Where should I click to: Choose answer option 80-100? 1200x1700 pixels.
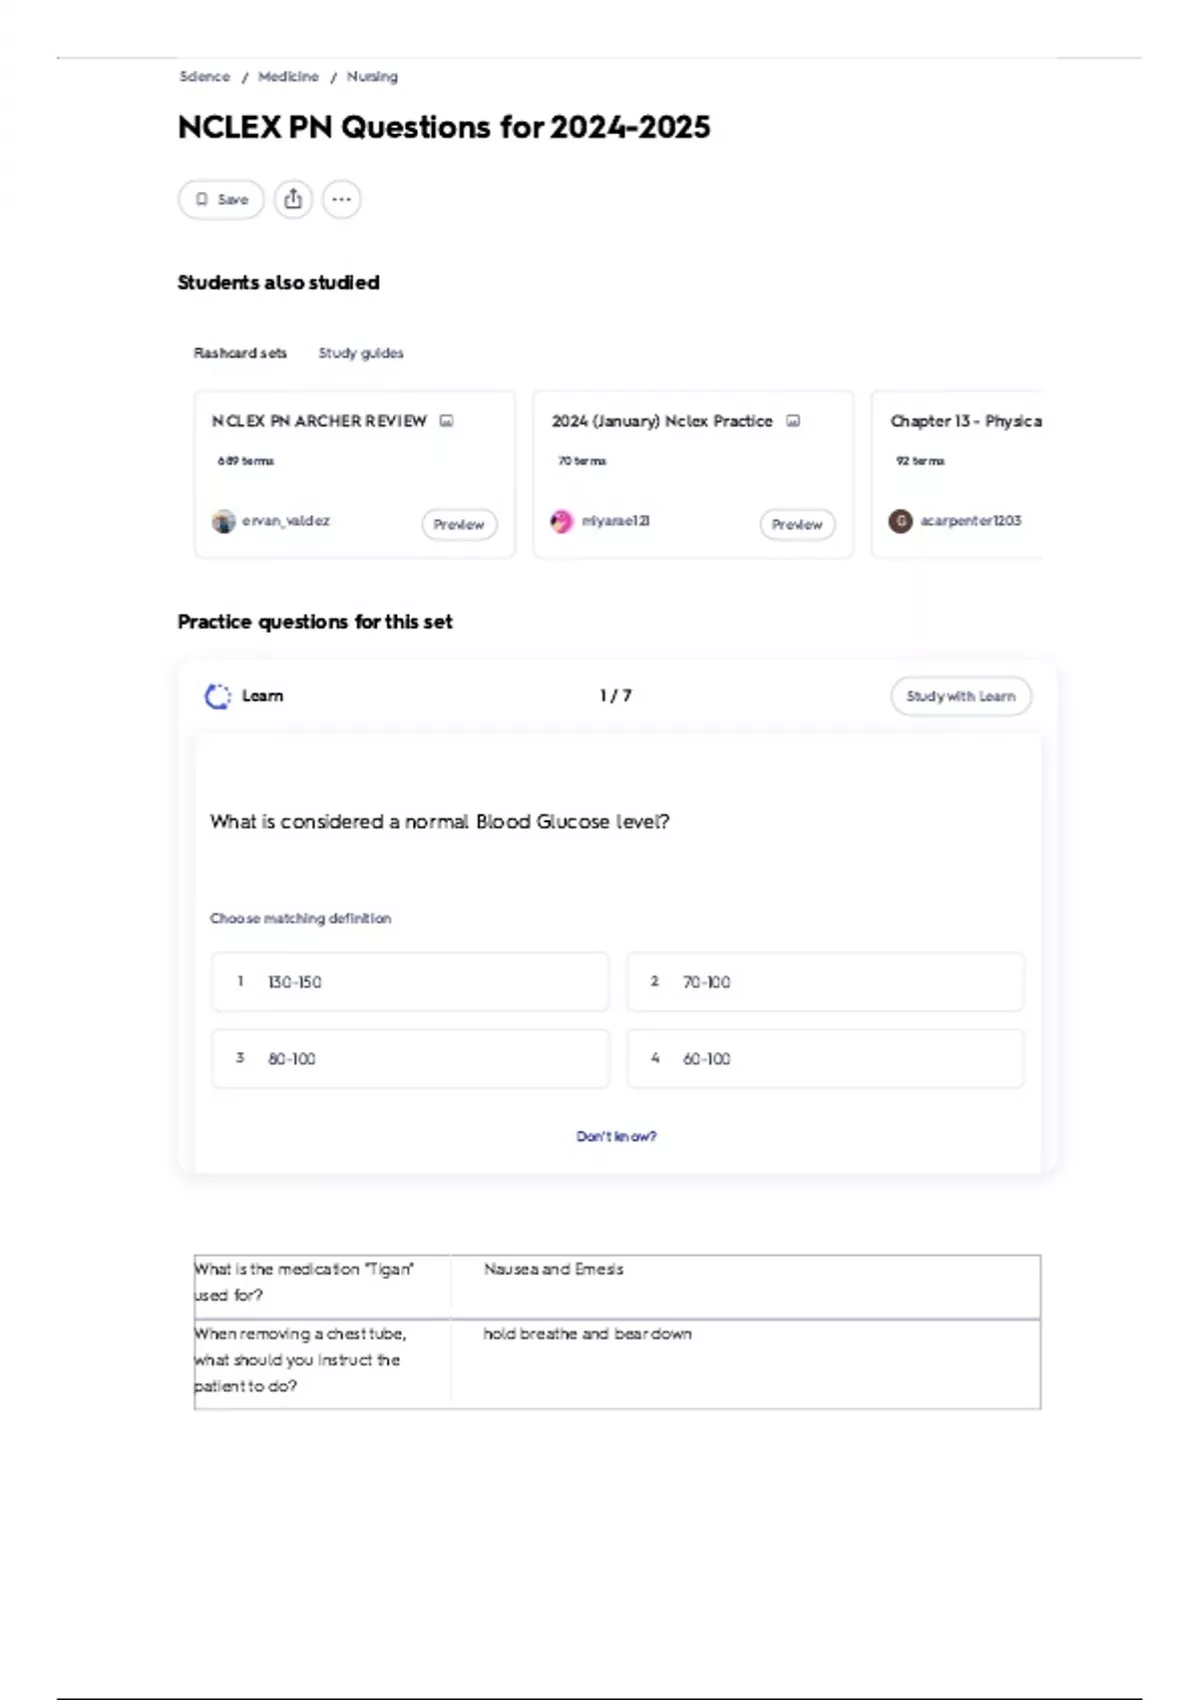point(410,1058)
